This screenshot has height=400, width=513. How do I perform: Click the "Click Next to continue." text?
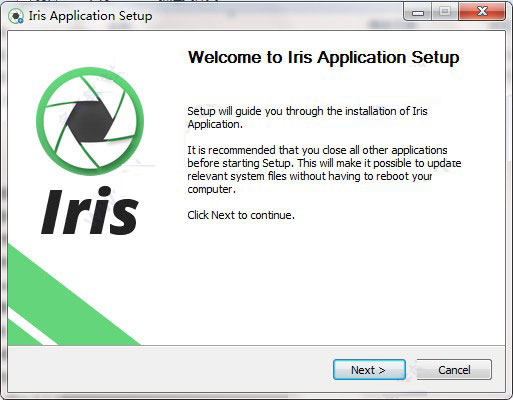(x=241, y=215)
